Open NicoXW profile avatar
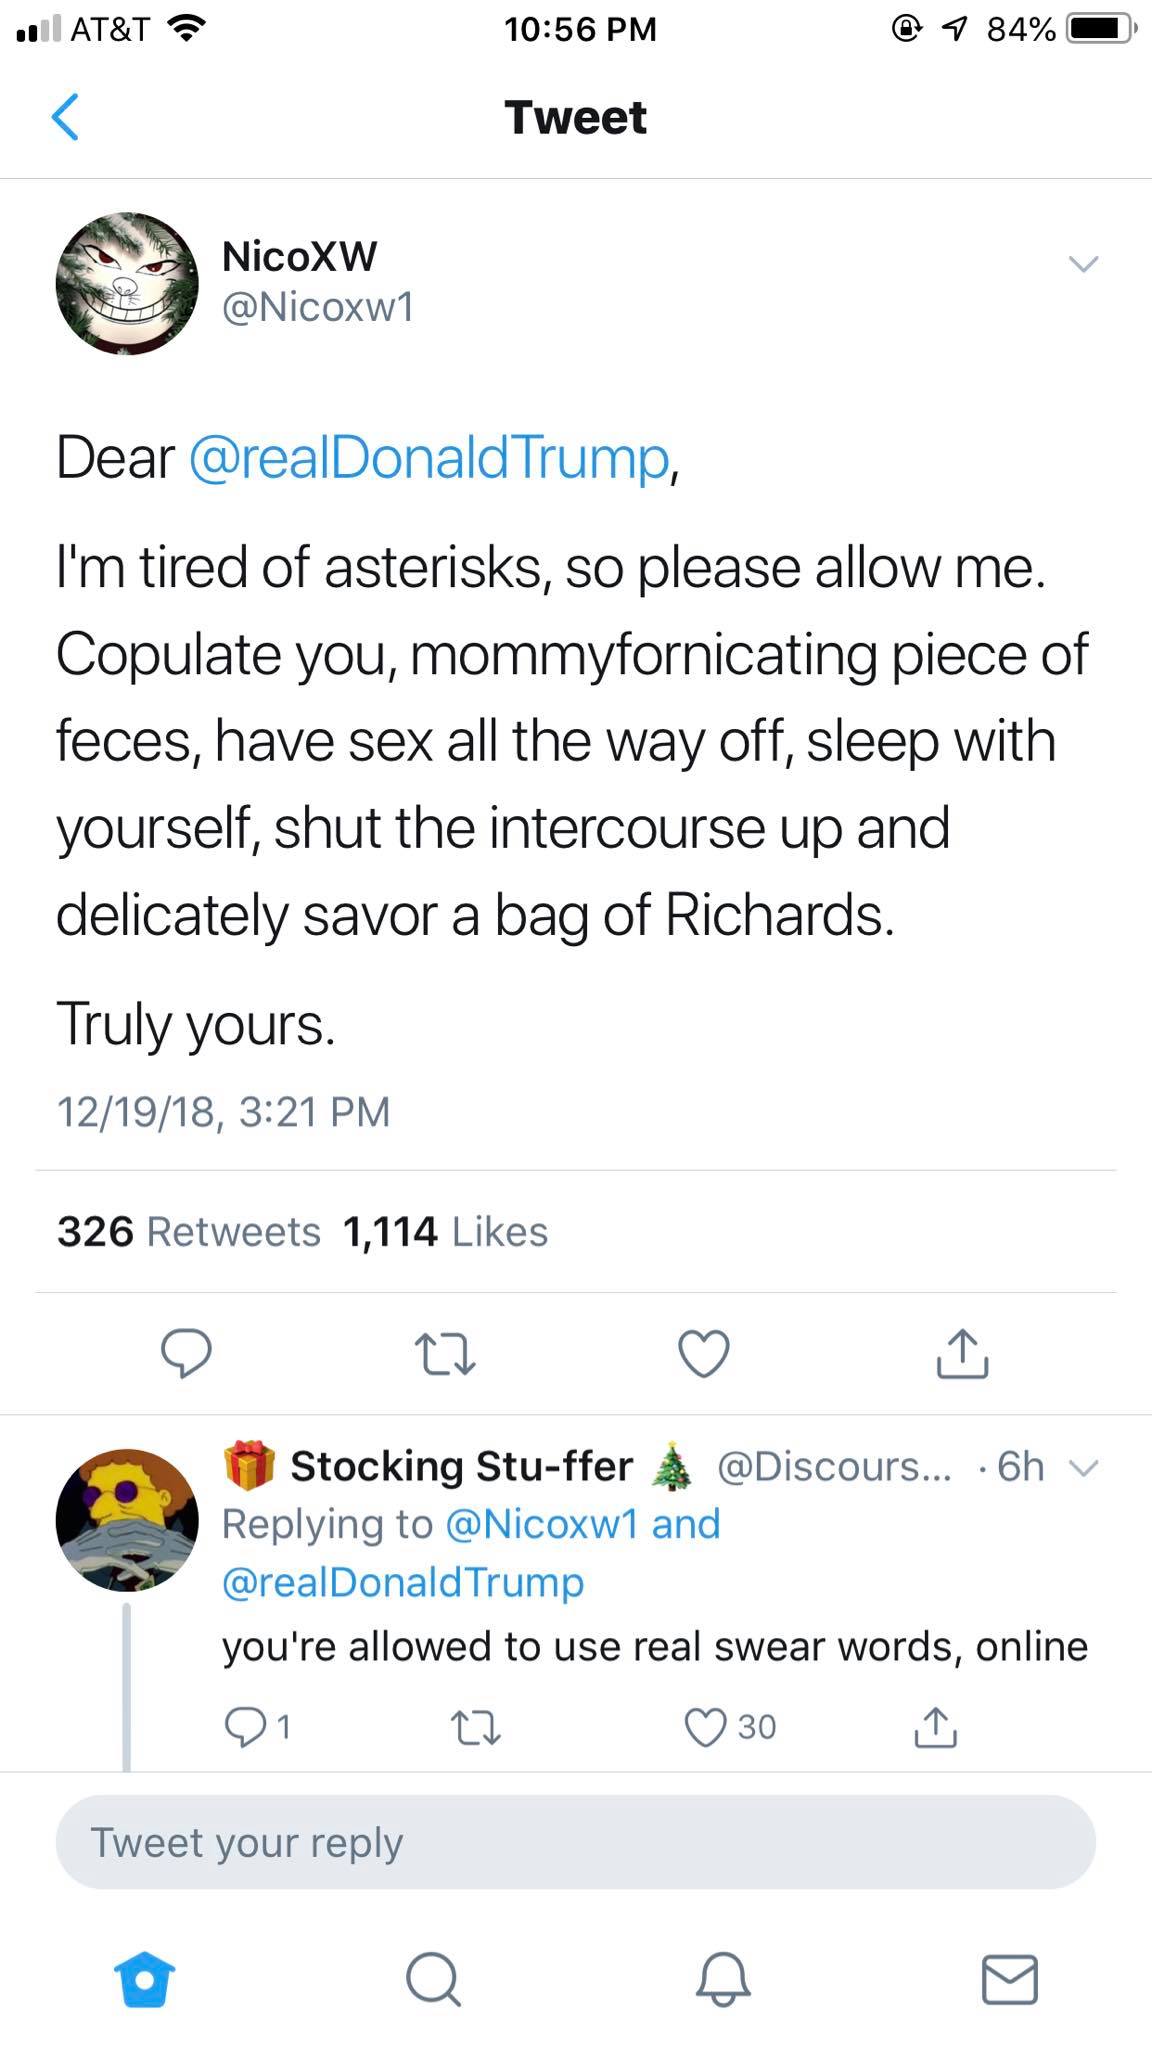The width and height of the screenshot is (1152, 2048). 127,283
